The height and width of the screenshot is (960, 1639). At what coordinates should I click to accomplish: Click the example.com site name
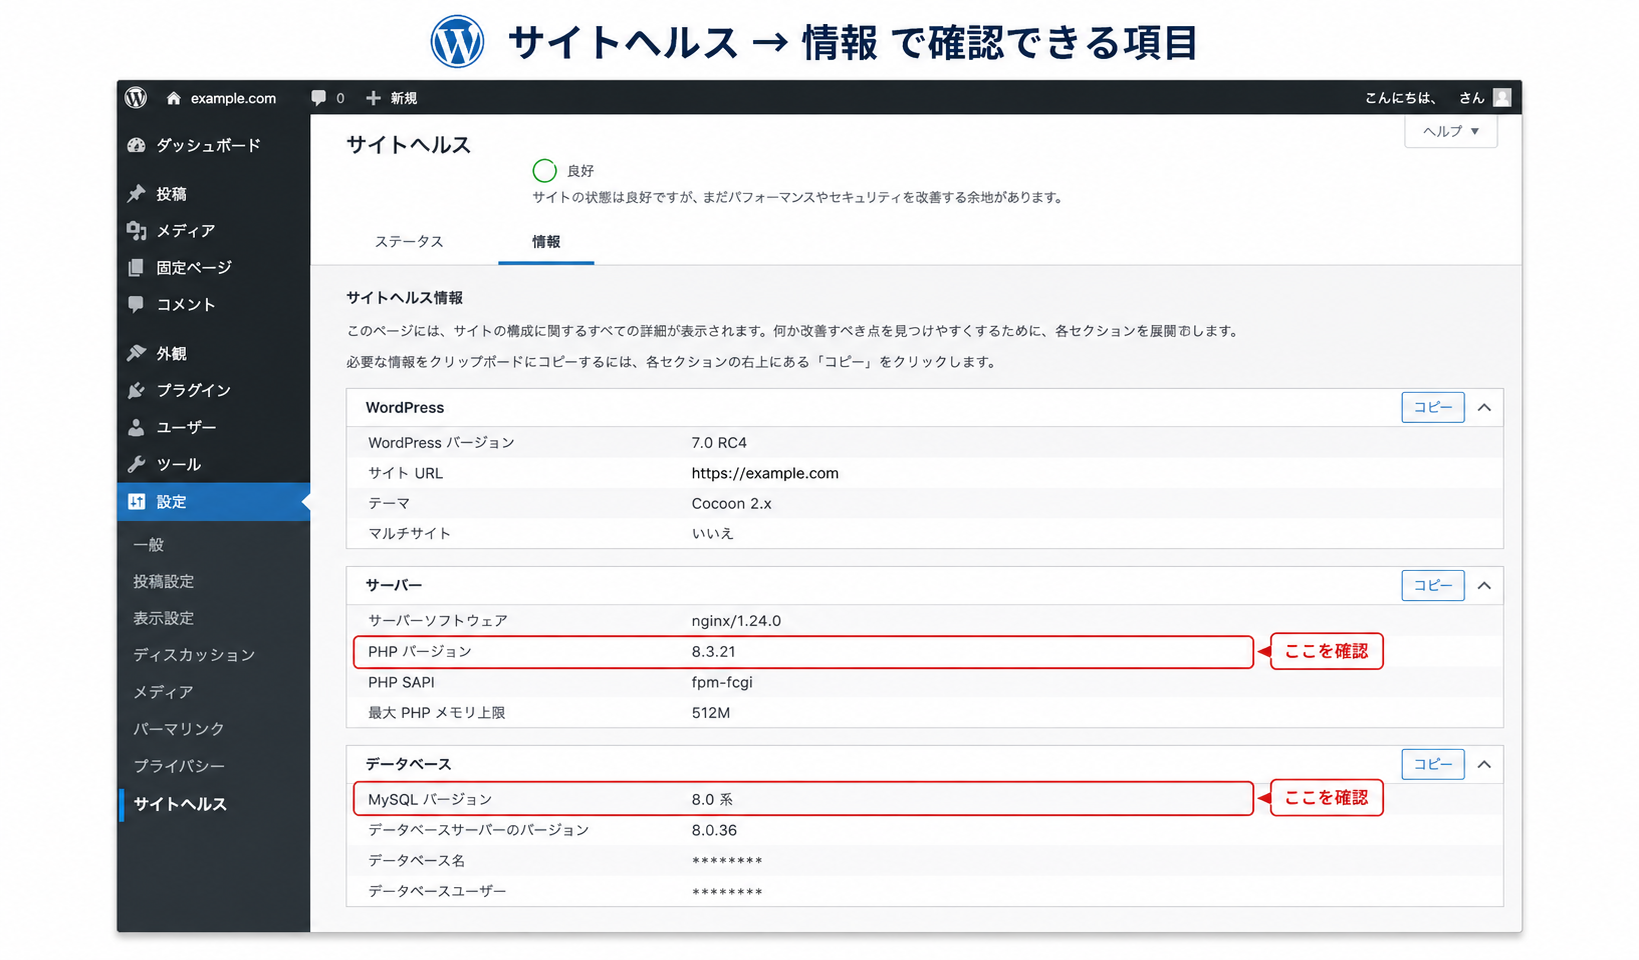pyautogui.click(x=233, y=98)
